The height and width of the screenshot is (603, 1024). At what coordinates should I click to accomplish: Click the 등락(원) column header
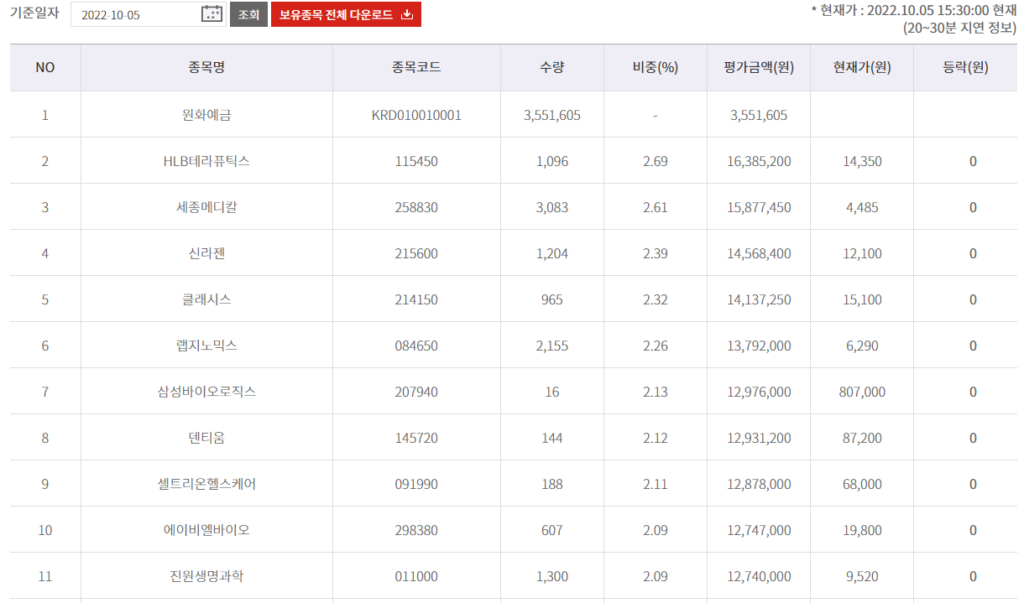(x=965, y=68)
